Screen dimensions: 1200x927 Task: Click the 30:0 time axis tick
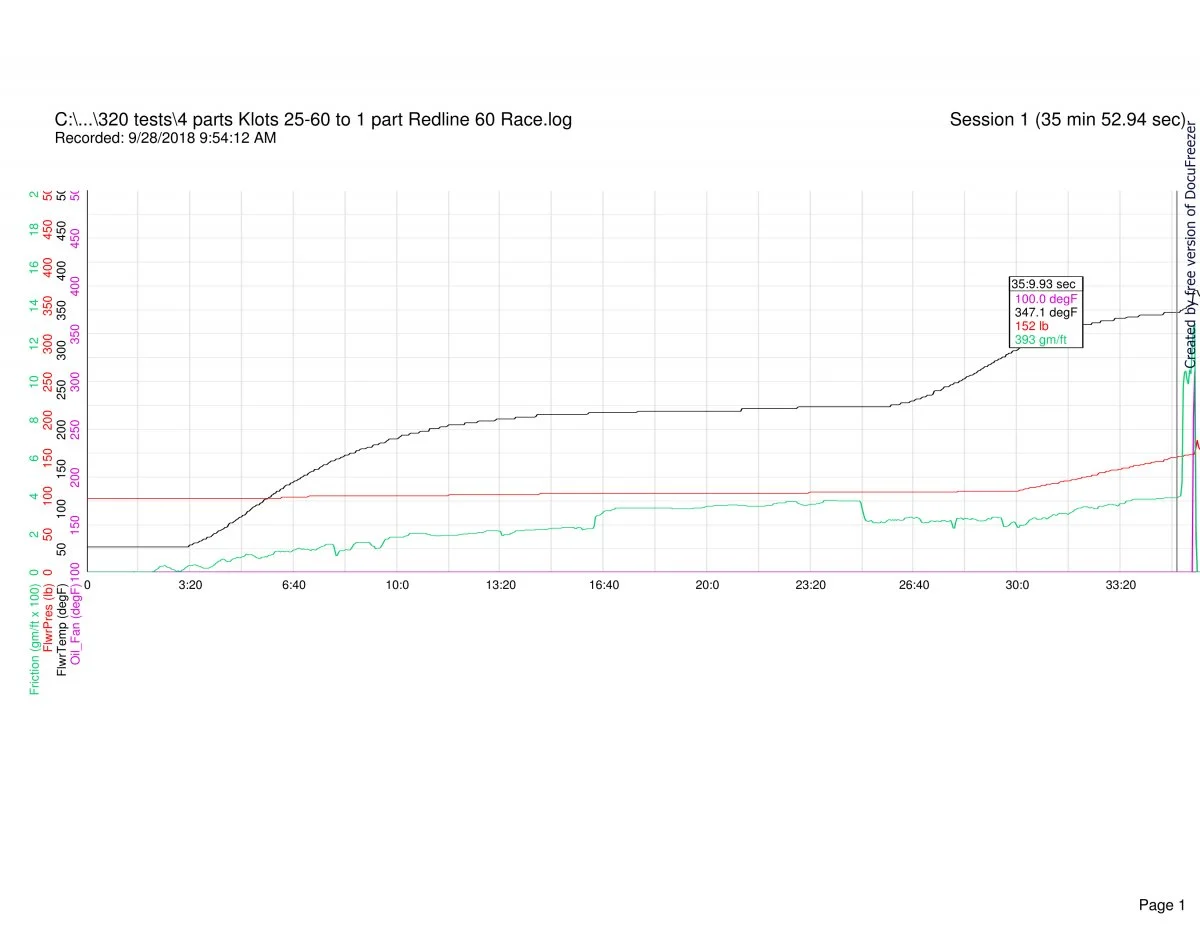(1017, 584)
